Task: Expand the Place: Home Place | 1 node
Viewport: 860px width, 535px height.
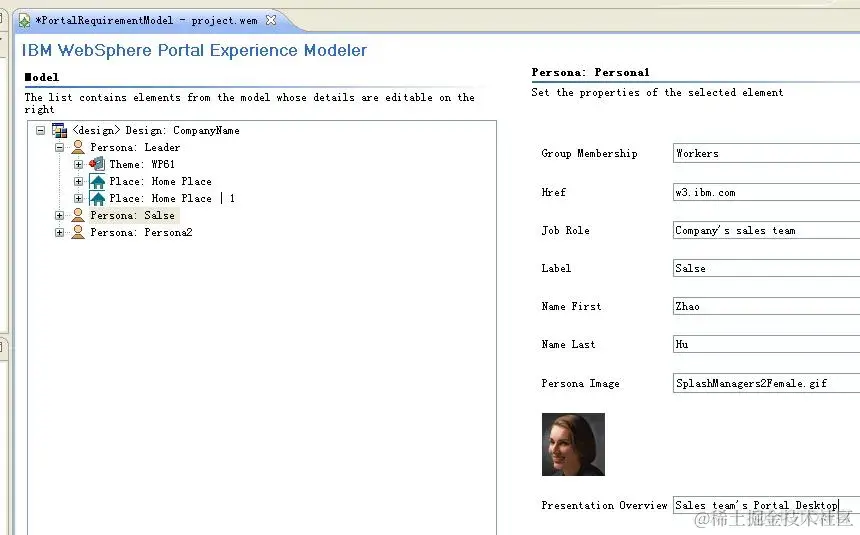Action: click(78, 199)
